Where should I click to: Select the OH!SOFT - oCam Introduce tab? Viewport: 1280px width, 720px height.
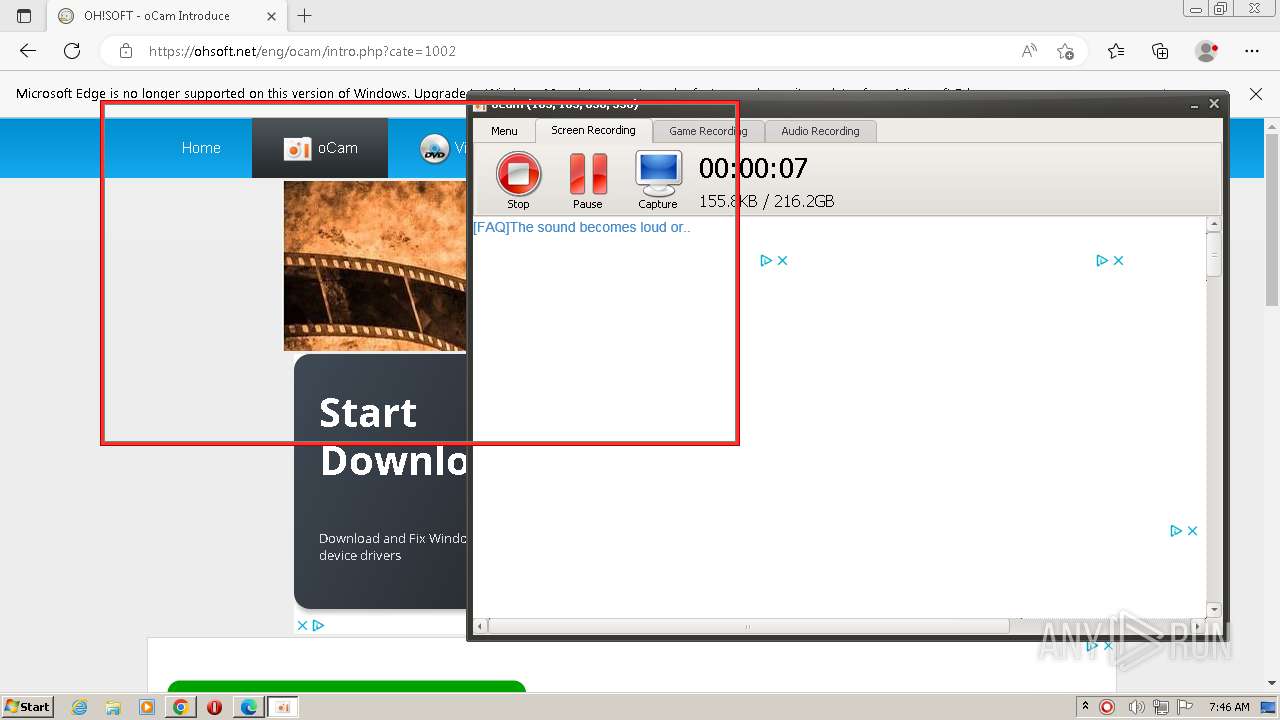point(168,16)
